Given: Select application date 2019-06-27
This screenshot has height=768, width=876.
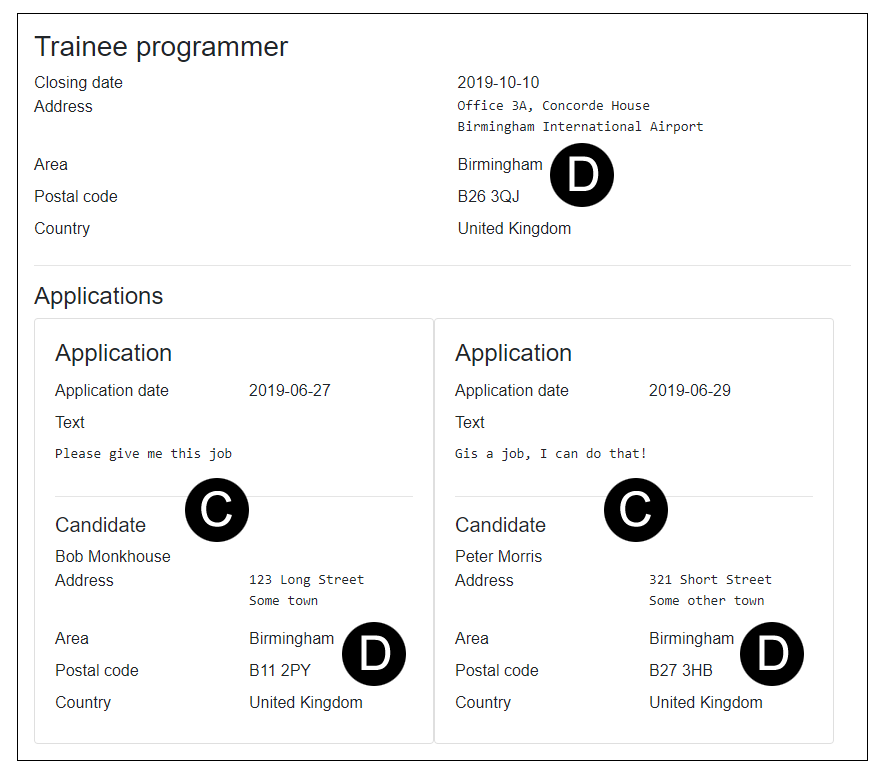Looking at the screenshot, I should pos(289,391).
